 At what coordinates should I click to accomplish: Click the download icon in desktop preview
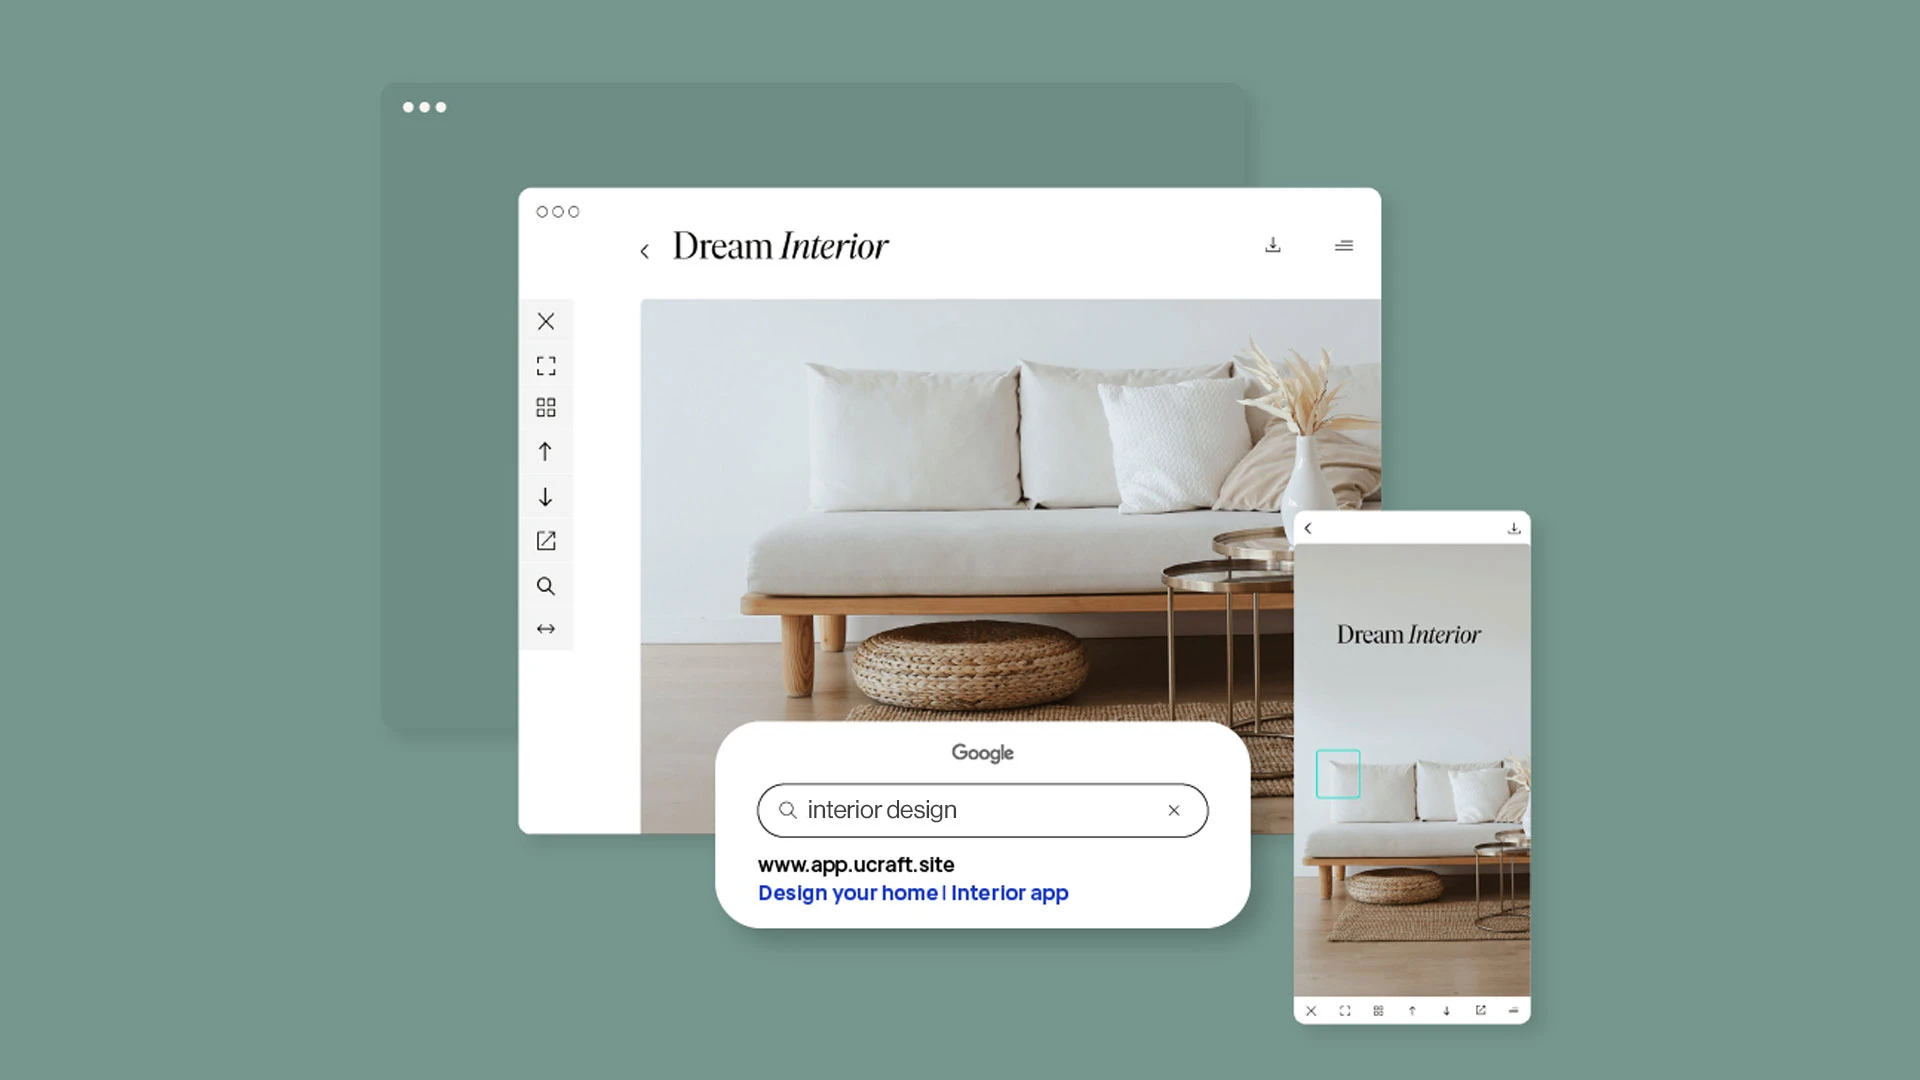pos(1273,245)
